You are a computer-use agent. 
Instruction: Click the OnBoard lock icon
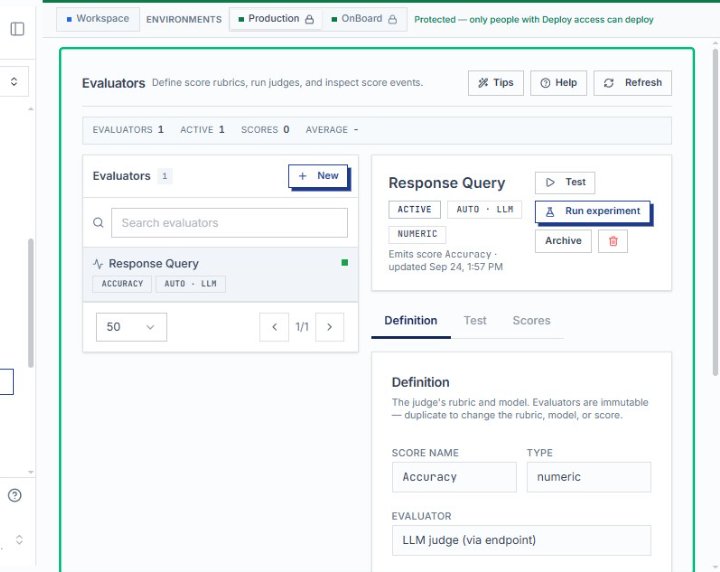coord(392,19)
